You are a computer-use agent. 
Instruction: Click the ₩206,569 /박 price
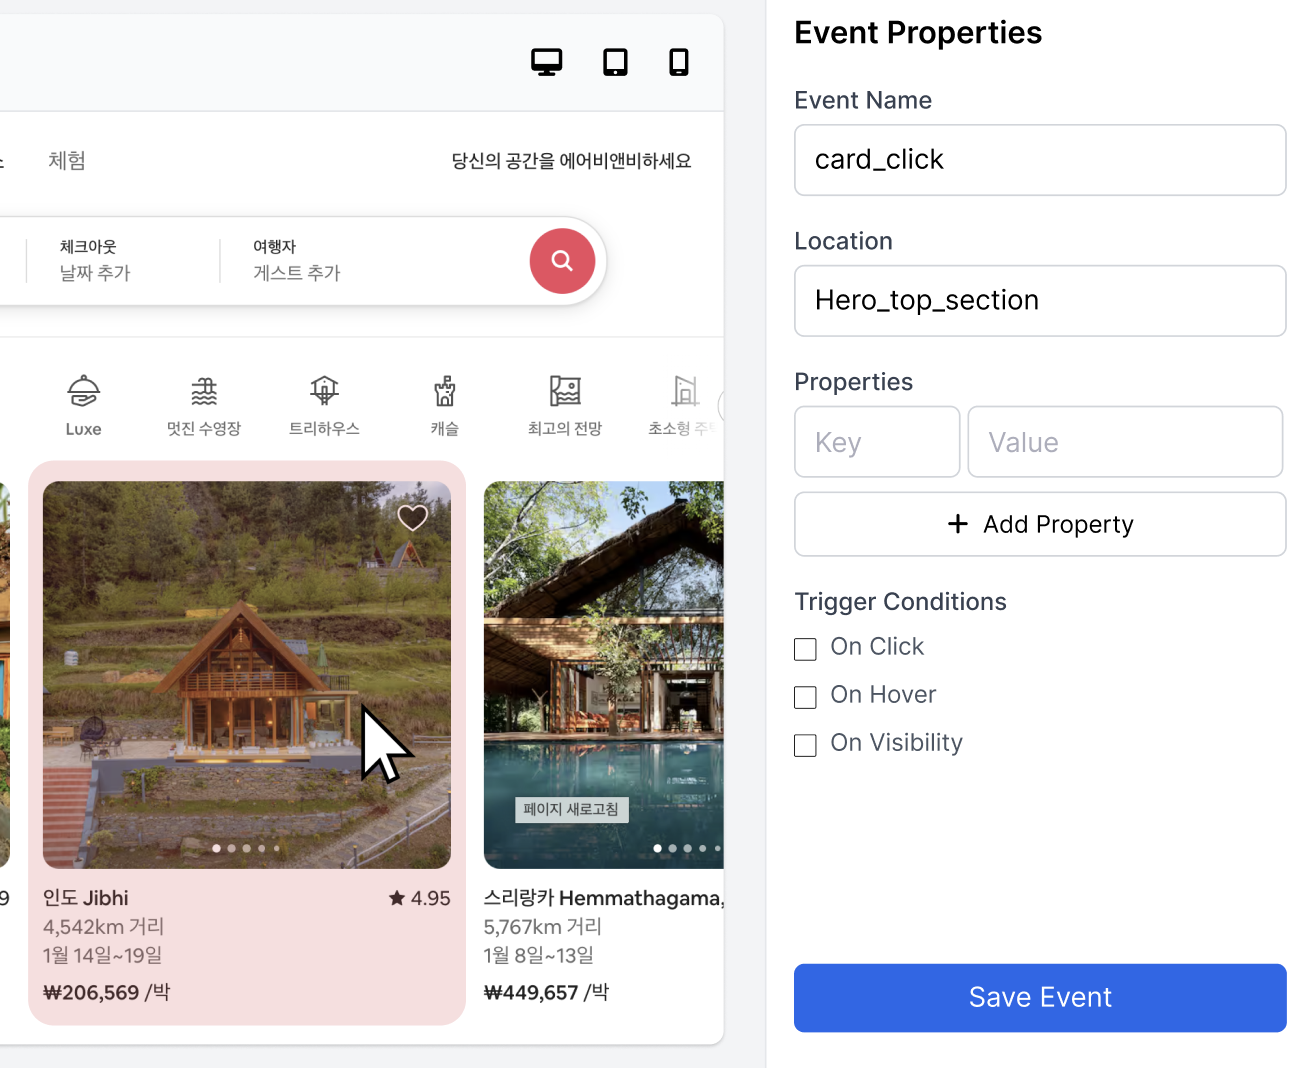(106, 992)
